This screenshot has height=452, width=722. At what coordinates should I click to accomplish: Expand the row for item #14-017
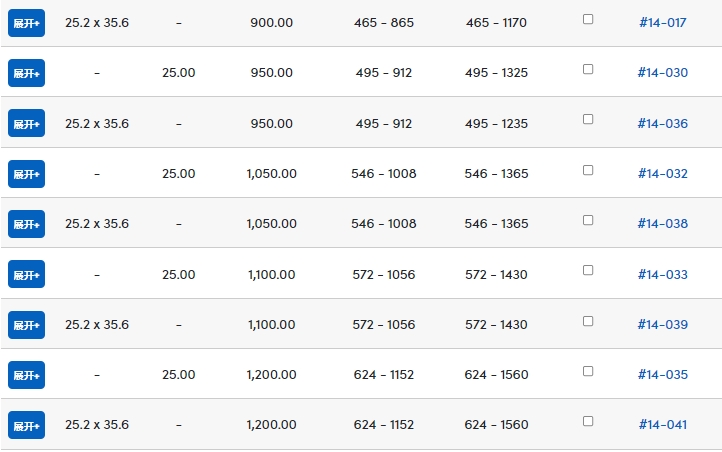(26, 23)
